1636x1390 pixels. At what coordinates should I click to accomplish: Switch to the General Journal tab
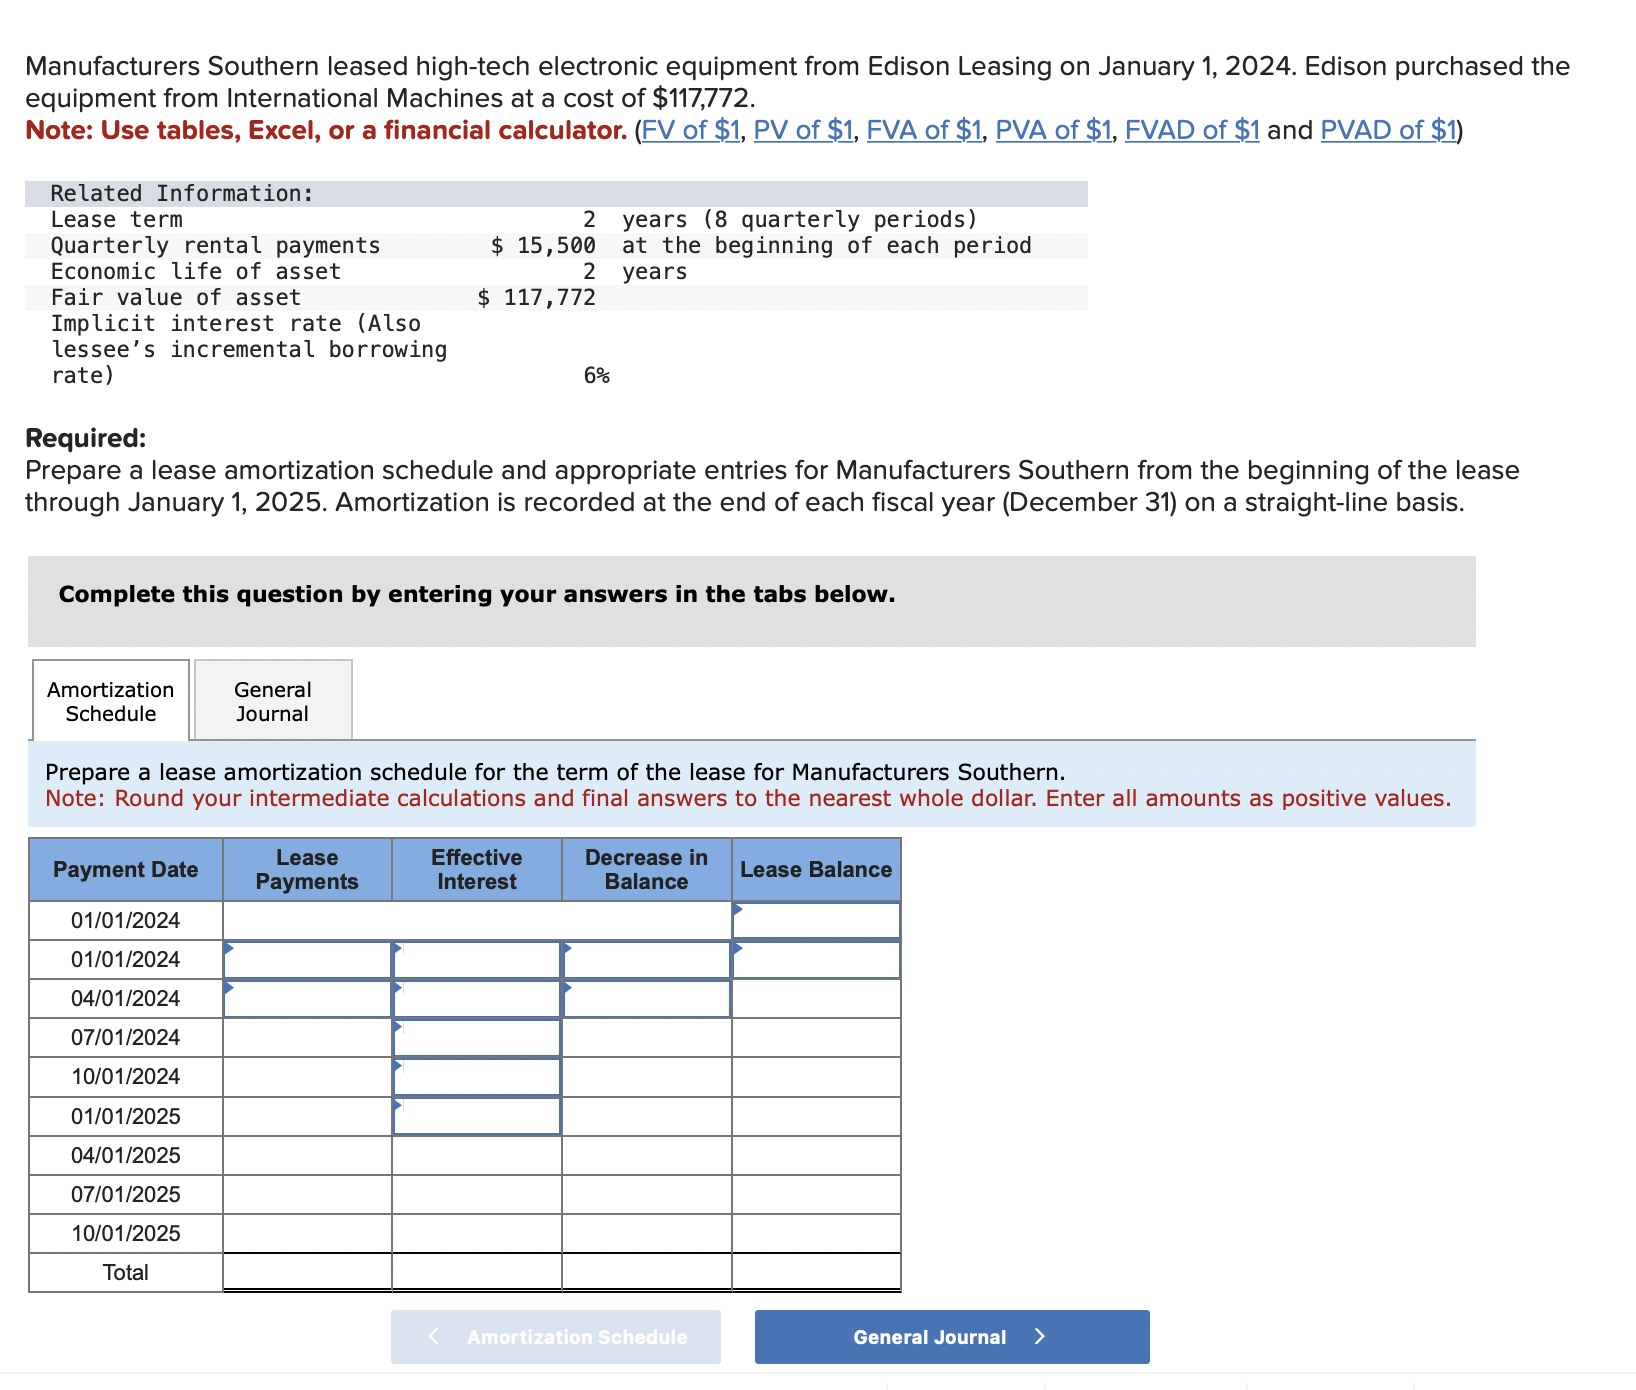[x=273, y=701]
